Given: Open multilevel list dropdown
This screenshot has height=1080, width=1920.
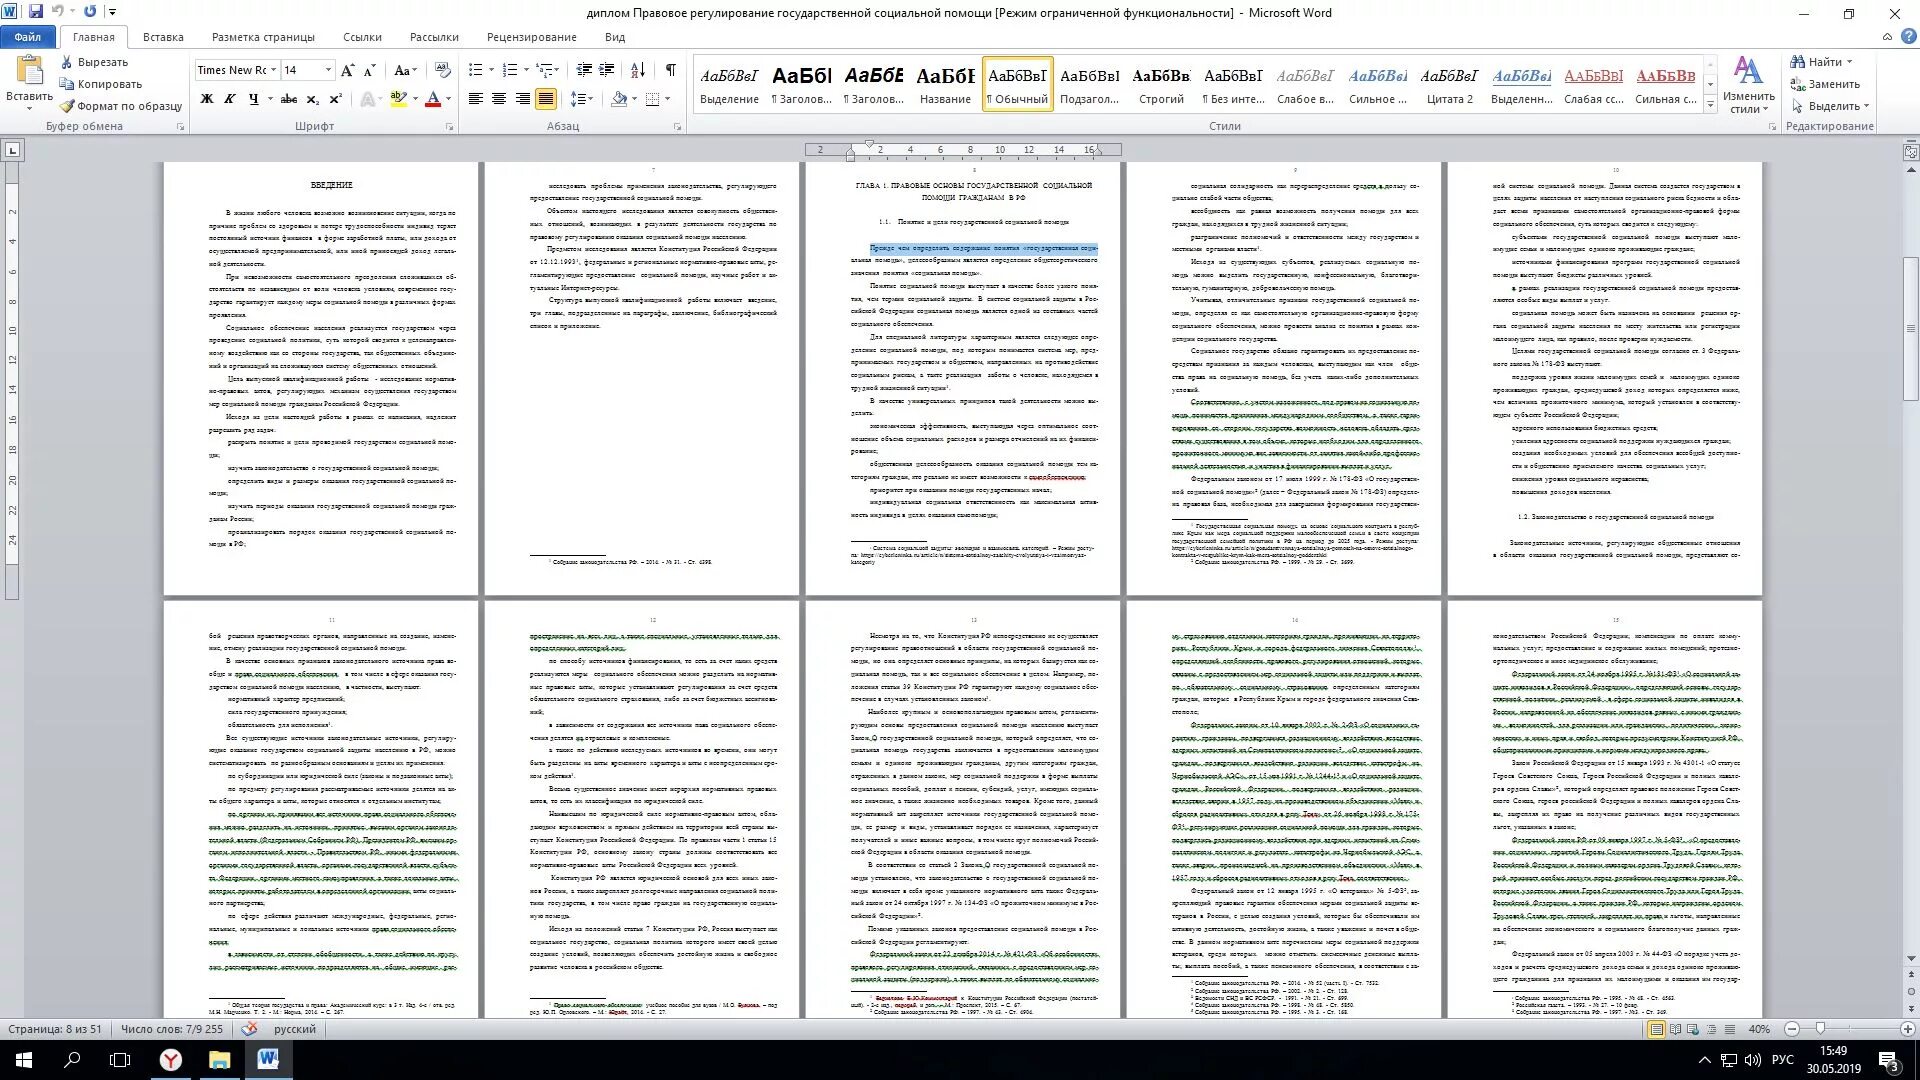Looking at the screenshot, I should (557, 70).
